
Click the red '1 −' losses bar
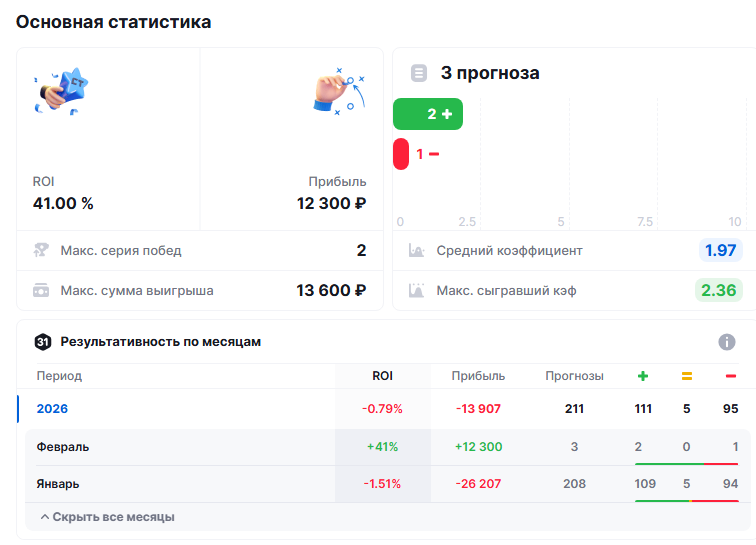[x=402, y=154]
